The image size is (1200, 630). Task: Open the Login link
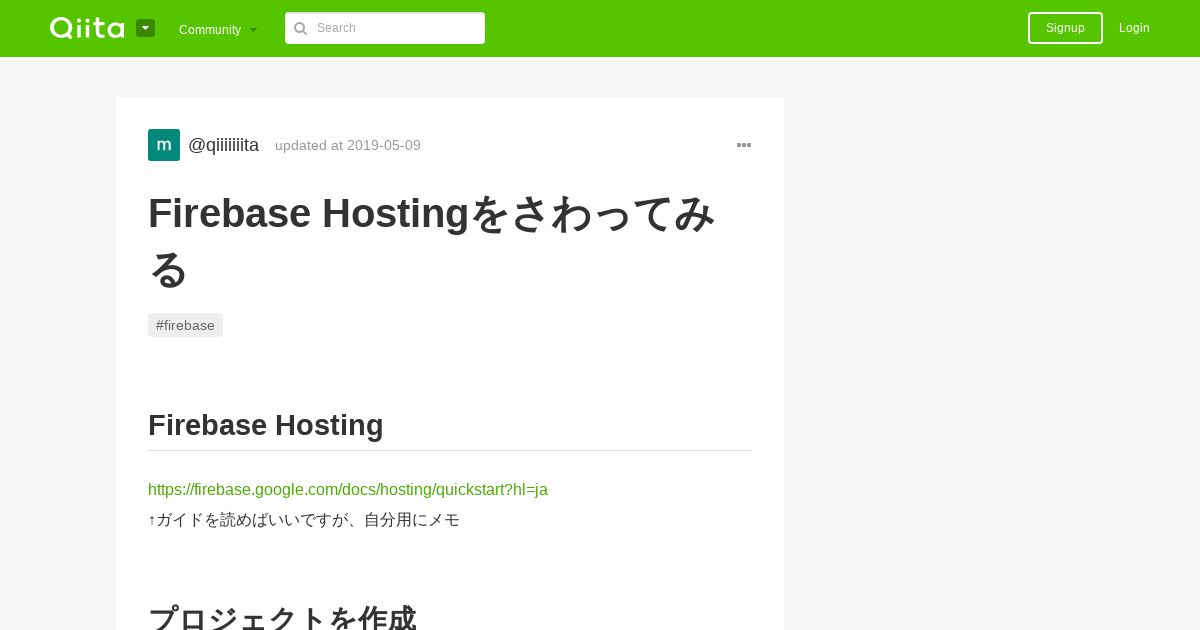[x=1134, y=28]
